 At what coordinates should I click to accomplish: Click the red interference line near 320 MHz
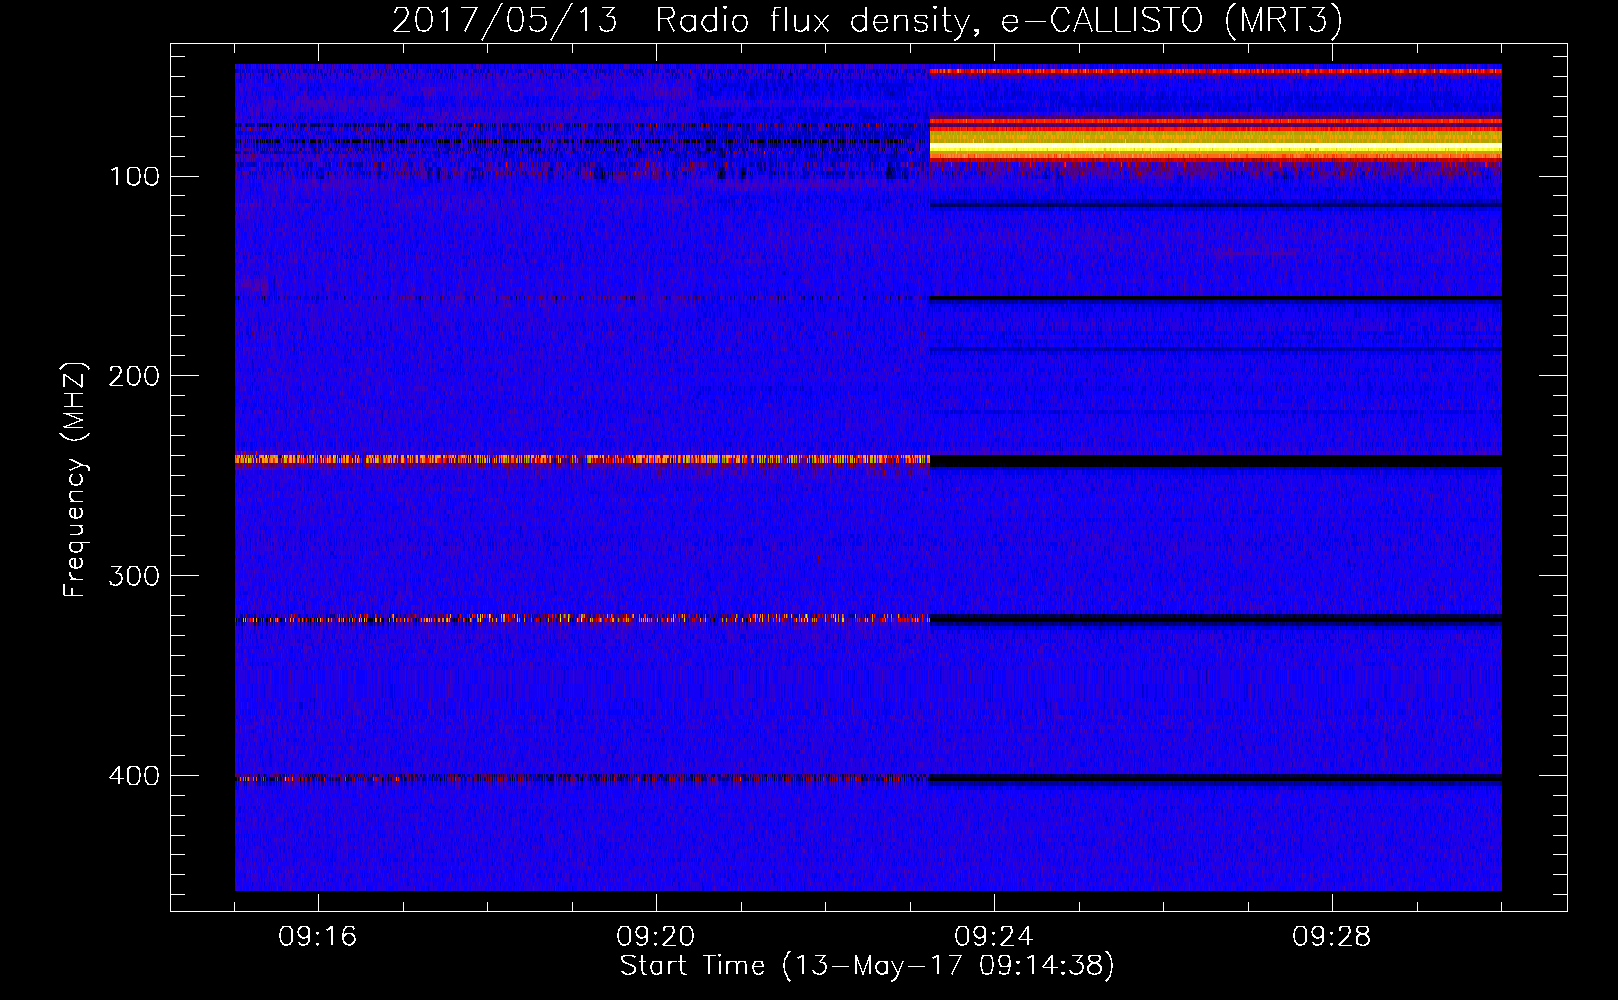[x=582, y=619]
